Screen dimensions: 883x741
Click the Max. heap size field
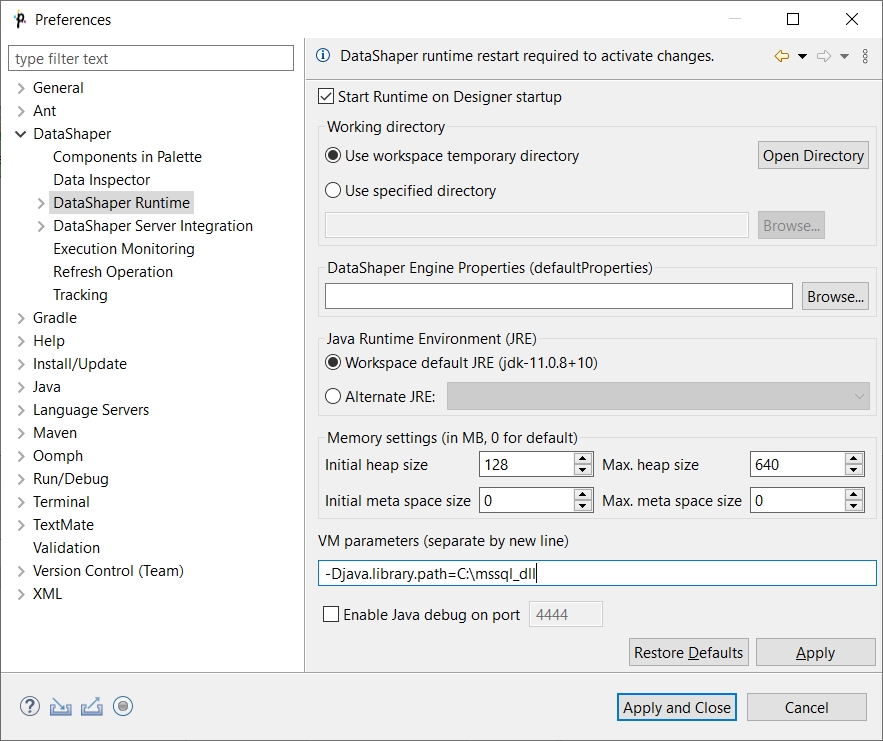[x=797, y=465]
